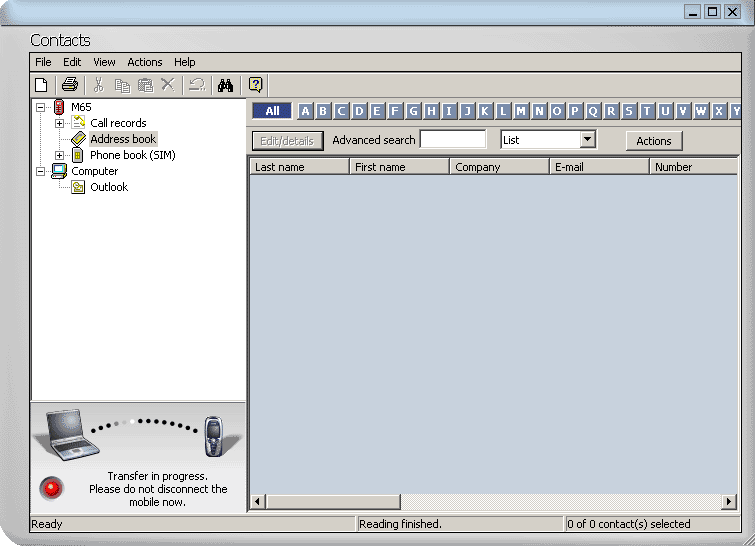Viewport: 755px width, 546px height.
Task: Filter contacts by letter O
Action: click(x=557, y=111)
